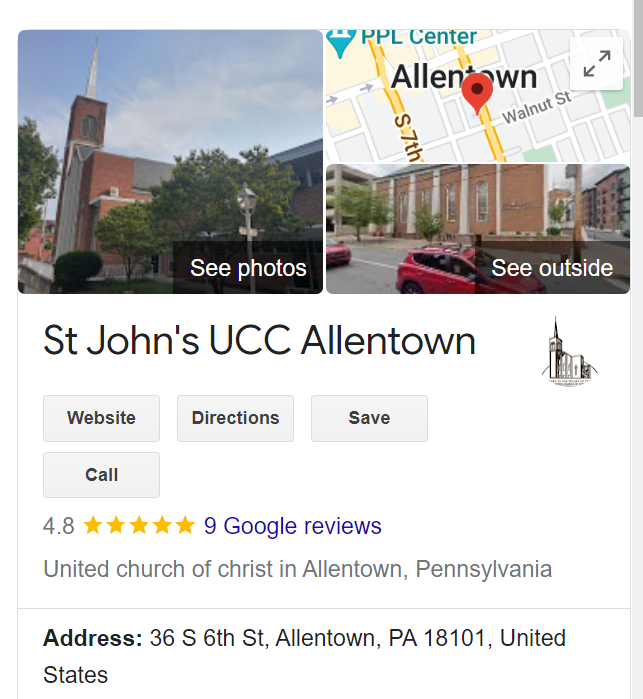Click the five gold rating stars
Image resolution: width=643 pixels, height=699 pixels.
[x=139, y=525]
